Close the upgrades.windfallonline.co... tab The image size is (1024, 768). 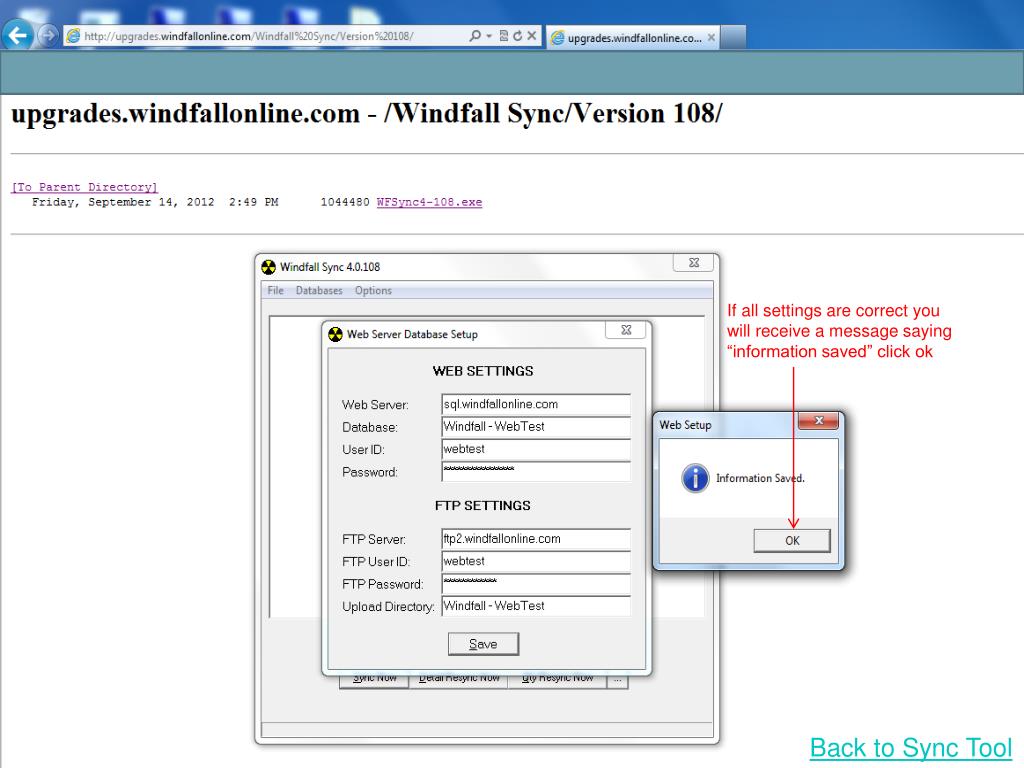711,38
